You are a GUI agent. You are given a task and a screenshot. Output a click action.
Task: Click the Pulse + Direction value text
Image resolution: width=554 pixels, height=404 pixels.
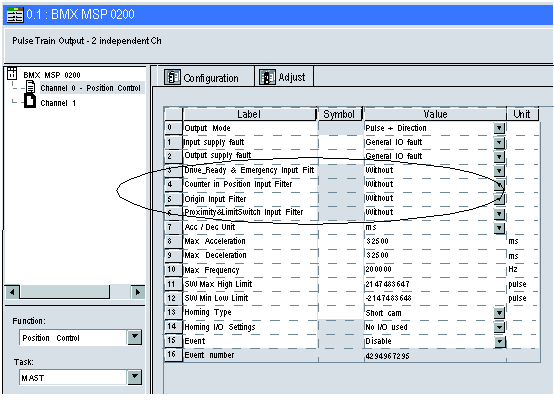396,128
